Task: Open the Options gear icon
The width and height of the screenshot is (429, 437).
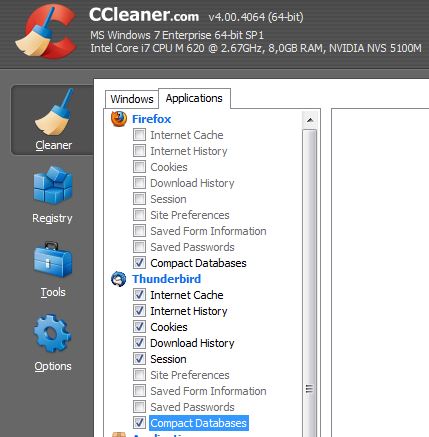Action: [52, 333]
